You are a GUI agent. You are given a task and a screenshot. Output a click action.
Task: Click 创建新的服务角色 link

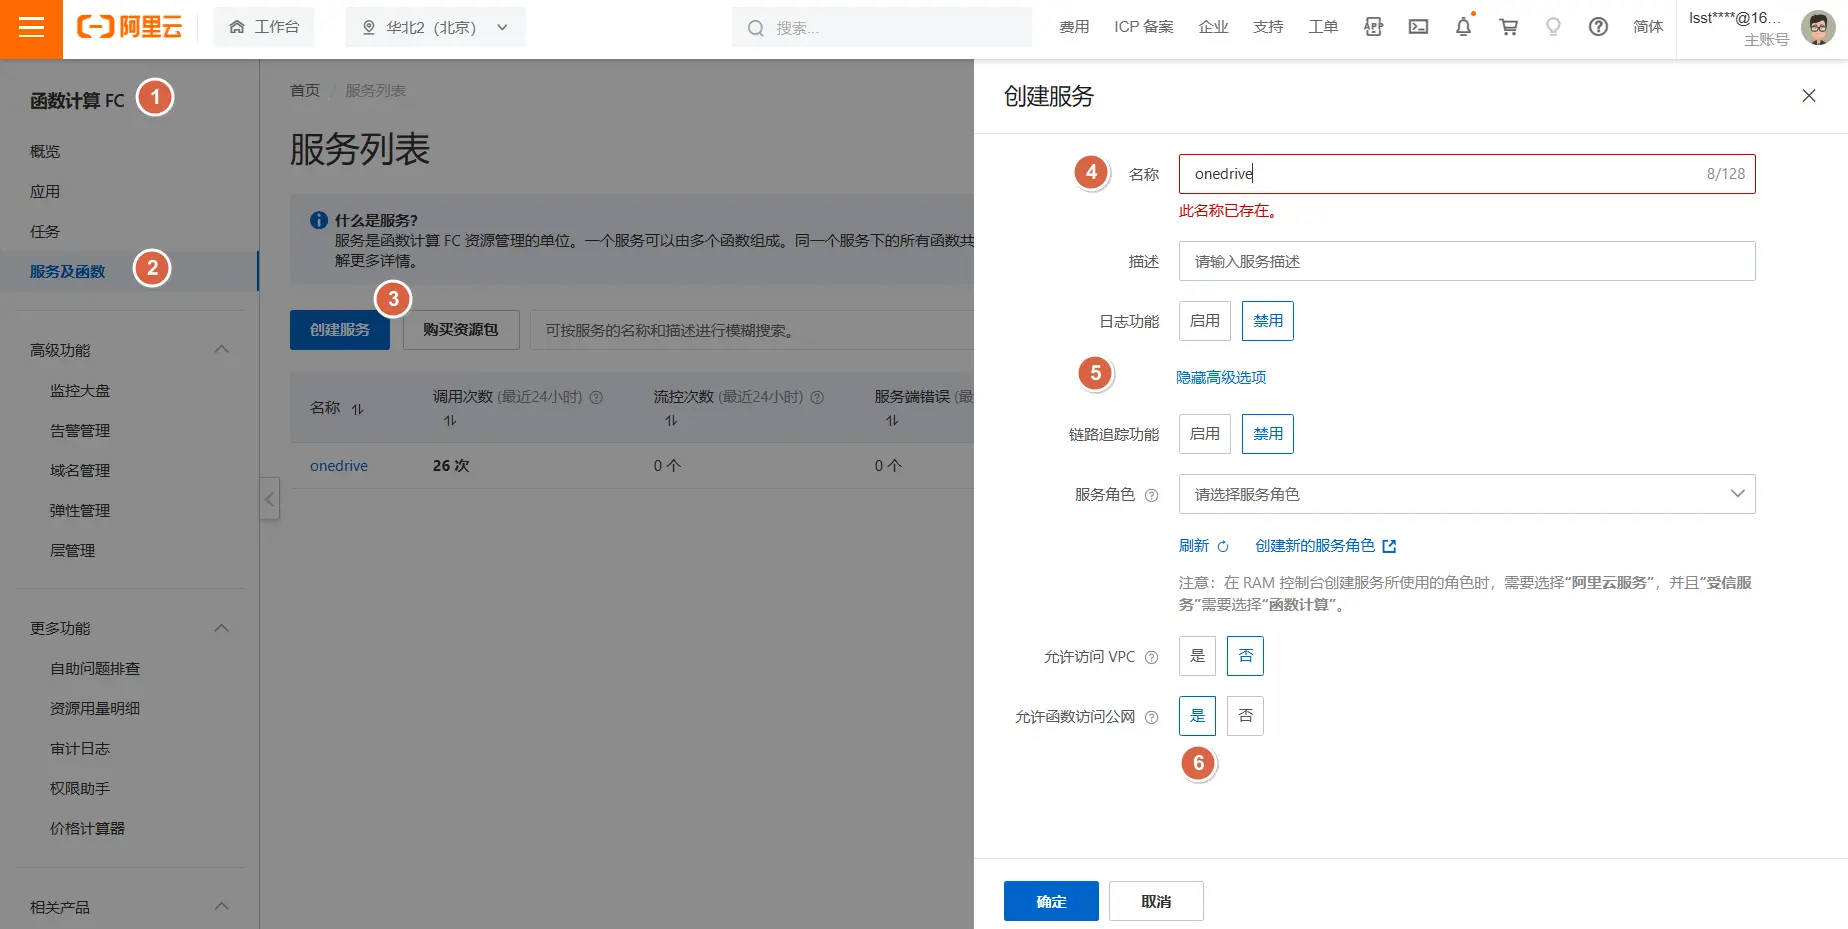(x=1315, y=546)
